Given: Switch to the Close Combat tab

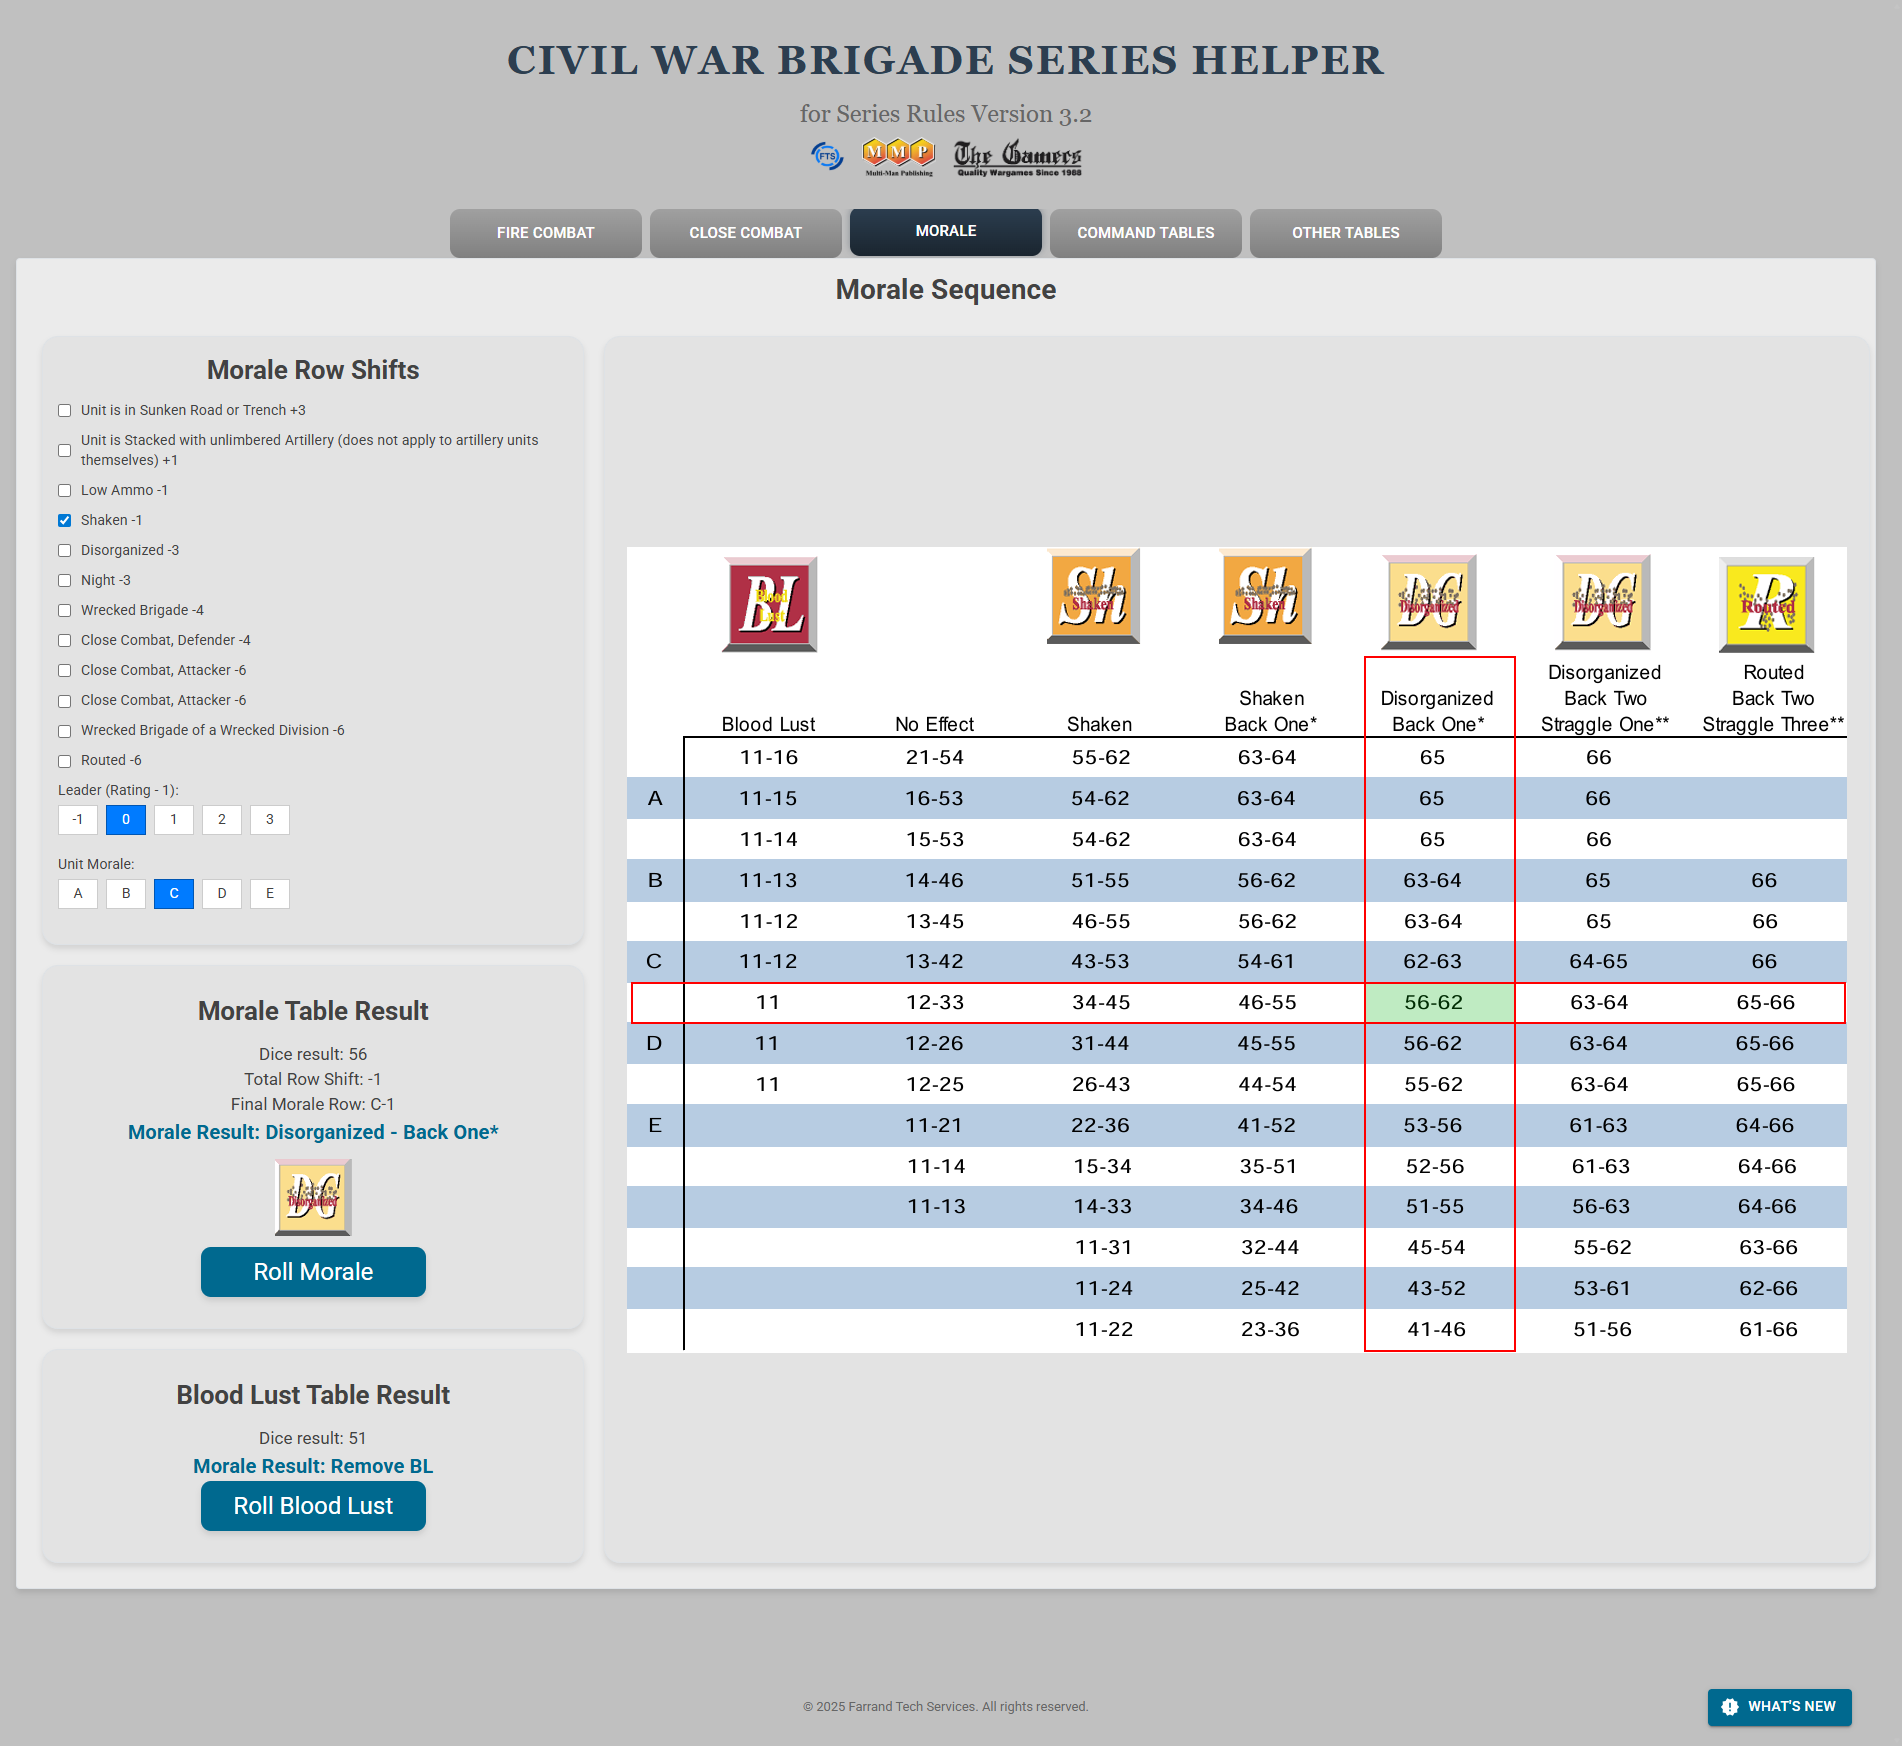Looking at the screenshot, I should pos(746,233).
